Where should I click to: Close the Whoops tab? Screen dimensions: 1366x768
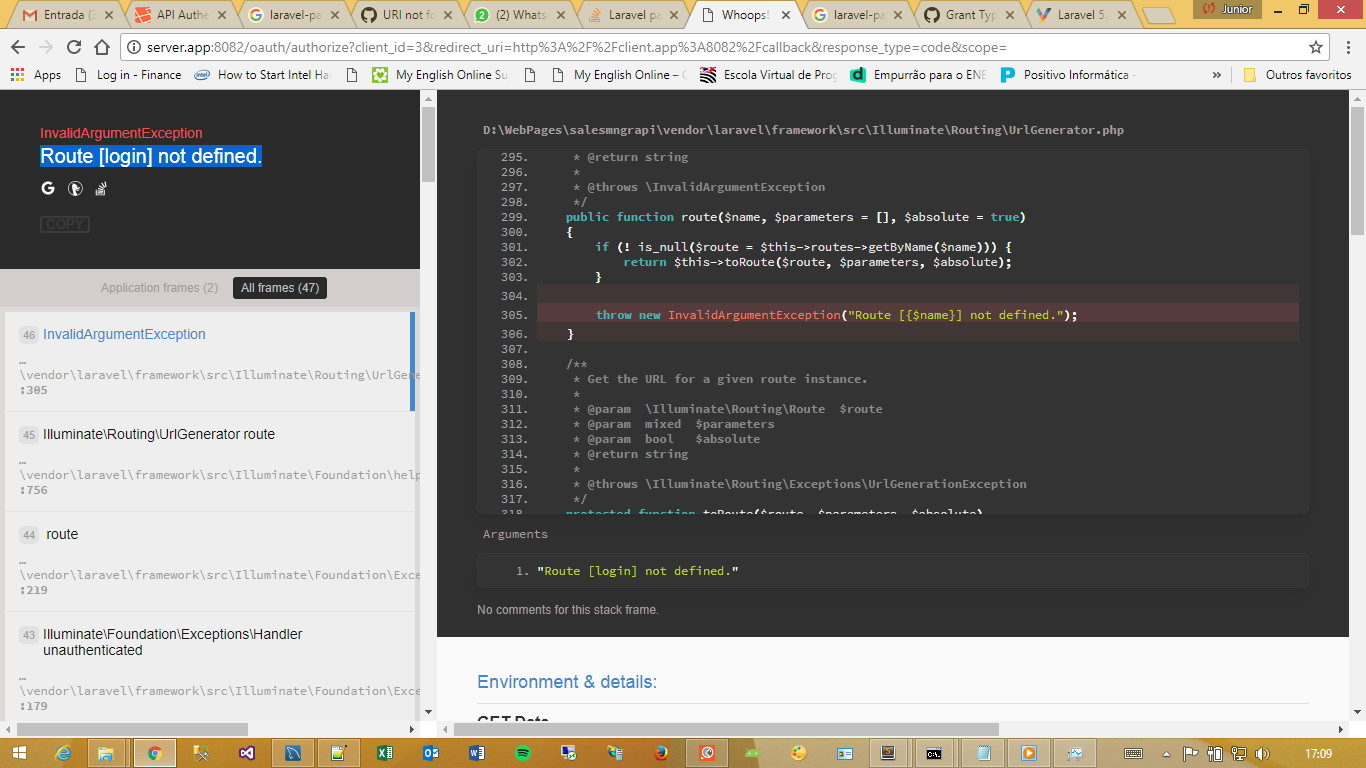(x=784, y=15)
